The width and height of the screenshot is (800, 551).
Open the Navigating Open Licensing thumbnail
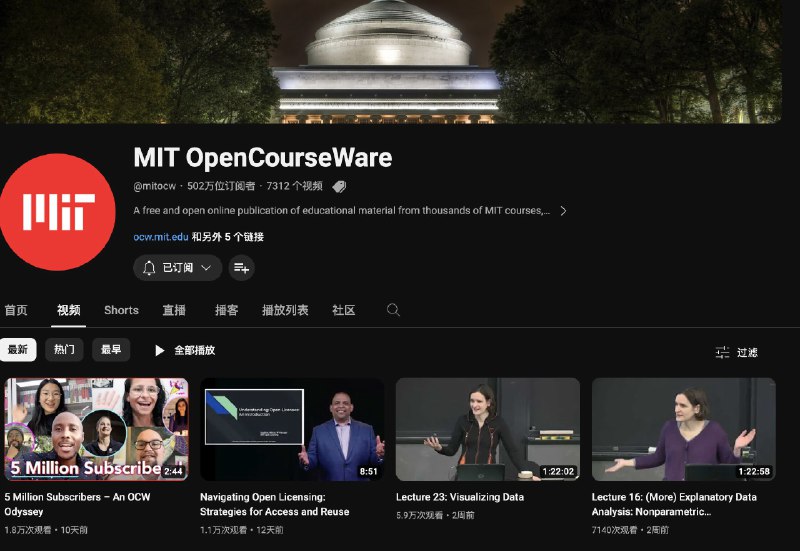[292, 430]
